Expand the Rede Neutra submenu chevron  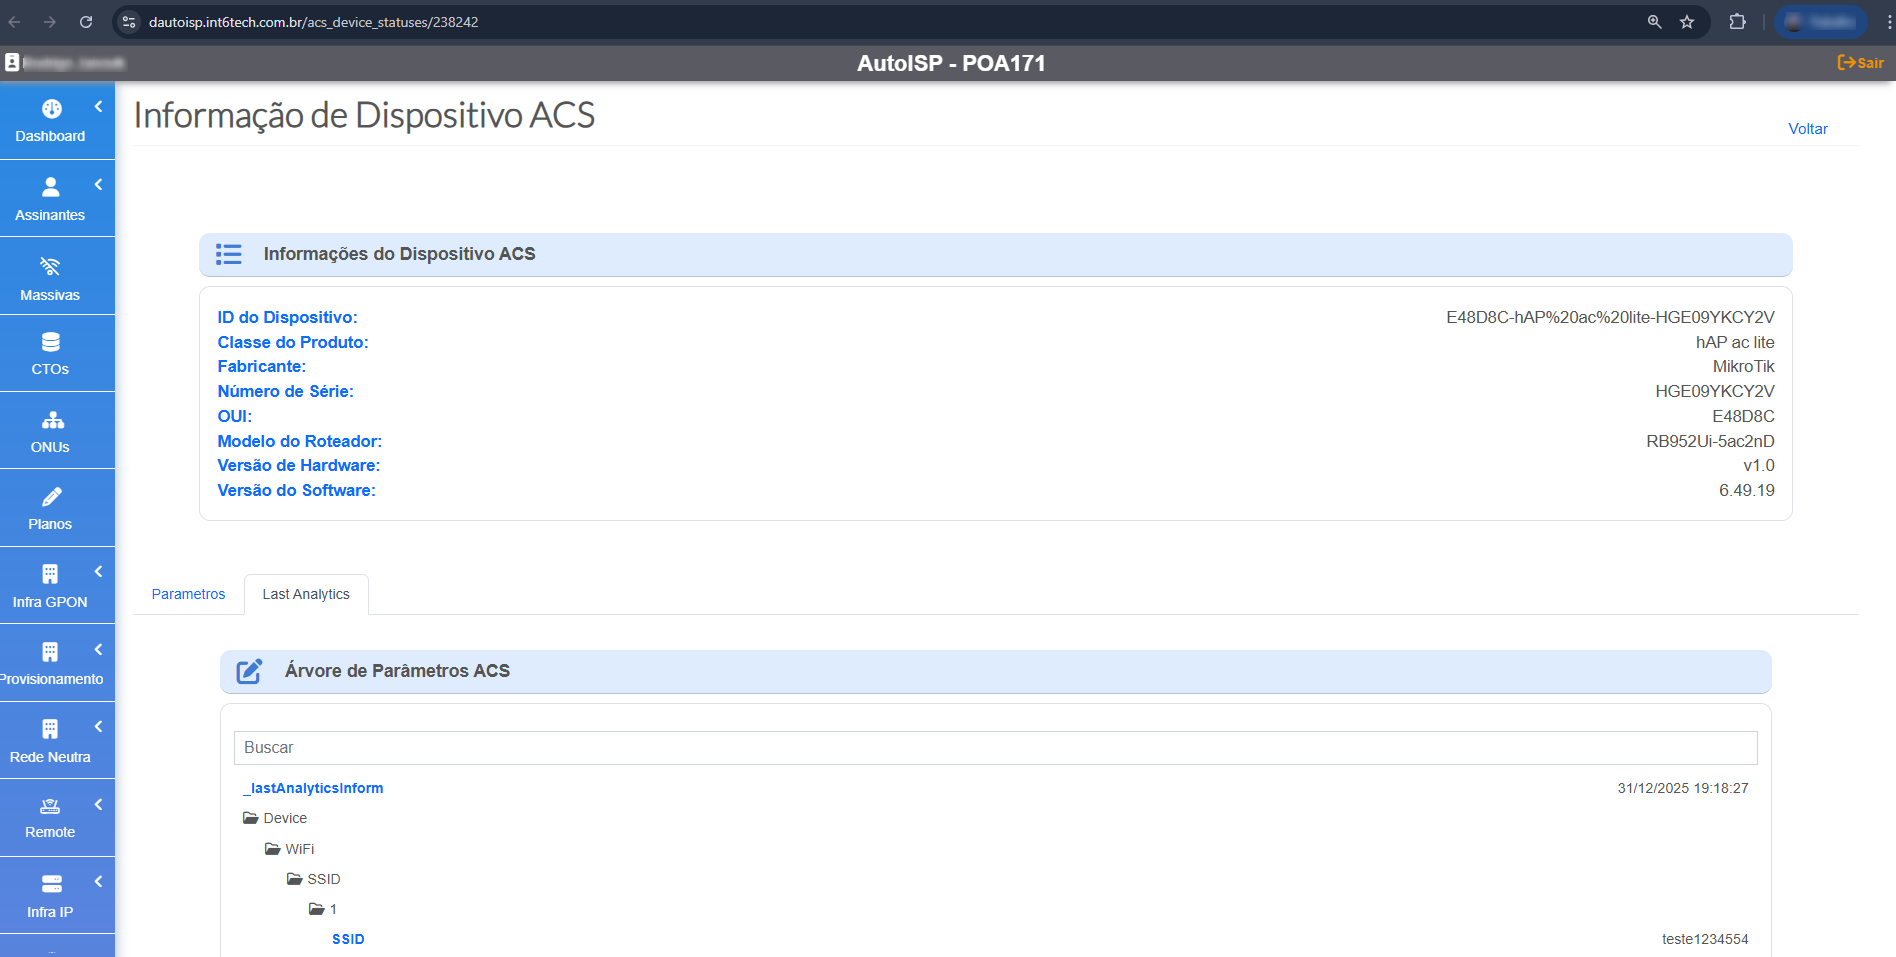[x=98, y=727]
